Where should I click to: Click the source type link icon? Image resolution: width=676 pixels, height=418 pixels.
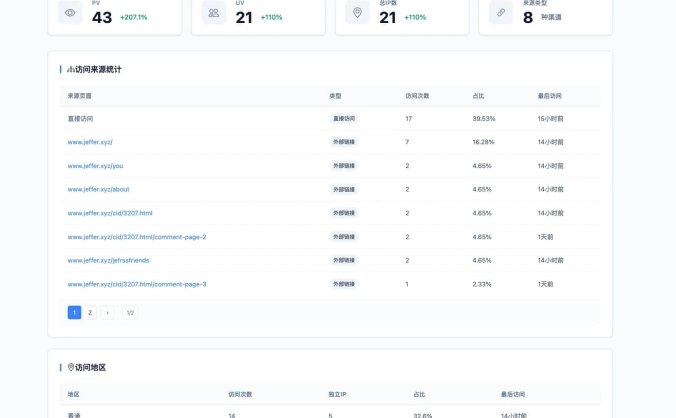(501, 13)
